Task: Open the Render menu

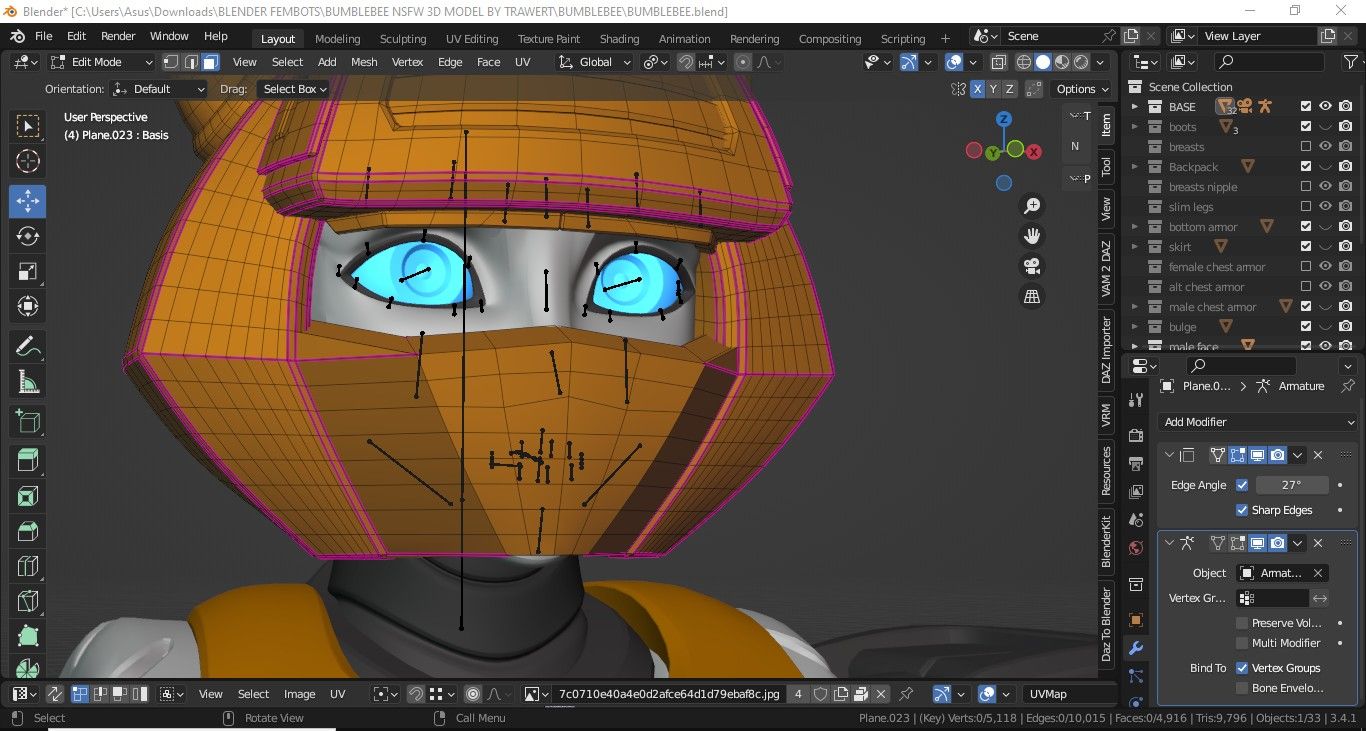Action: 118,36
